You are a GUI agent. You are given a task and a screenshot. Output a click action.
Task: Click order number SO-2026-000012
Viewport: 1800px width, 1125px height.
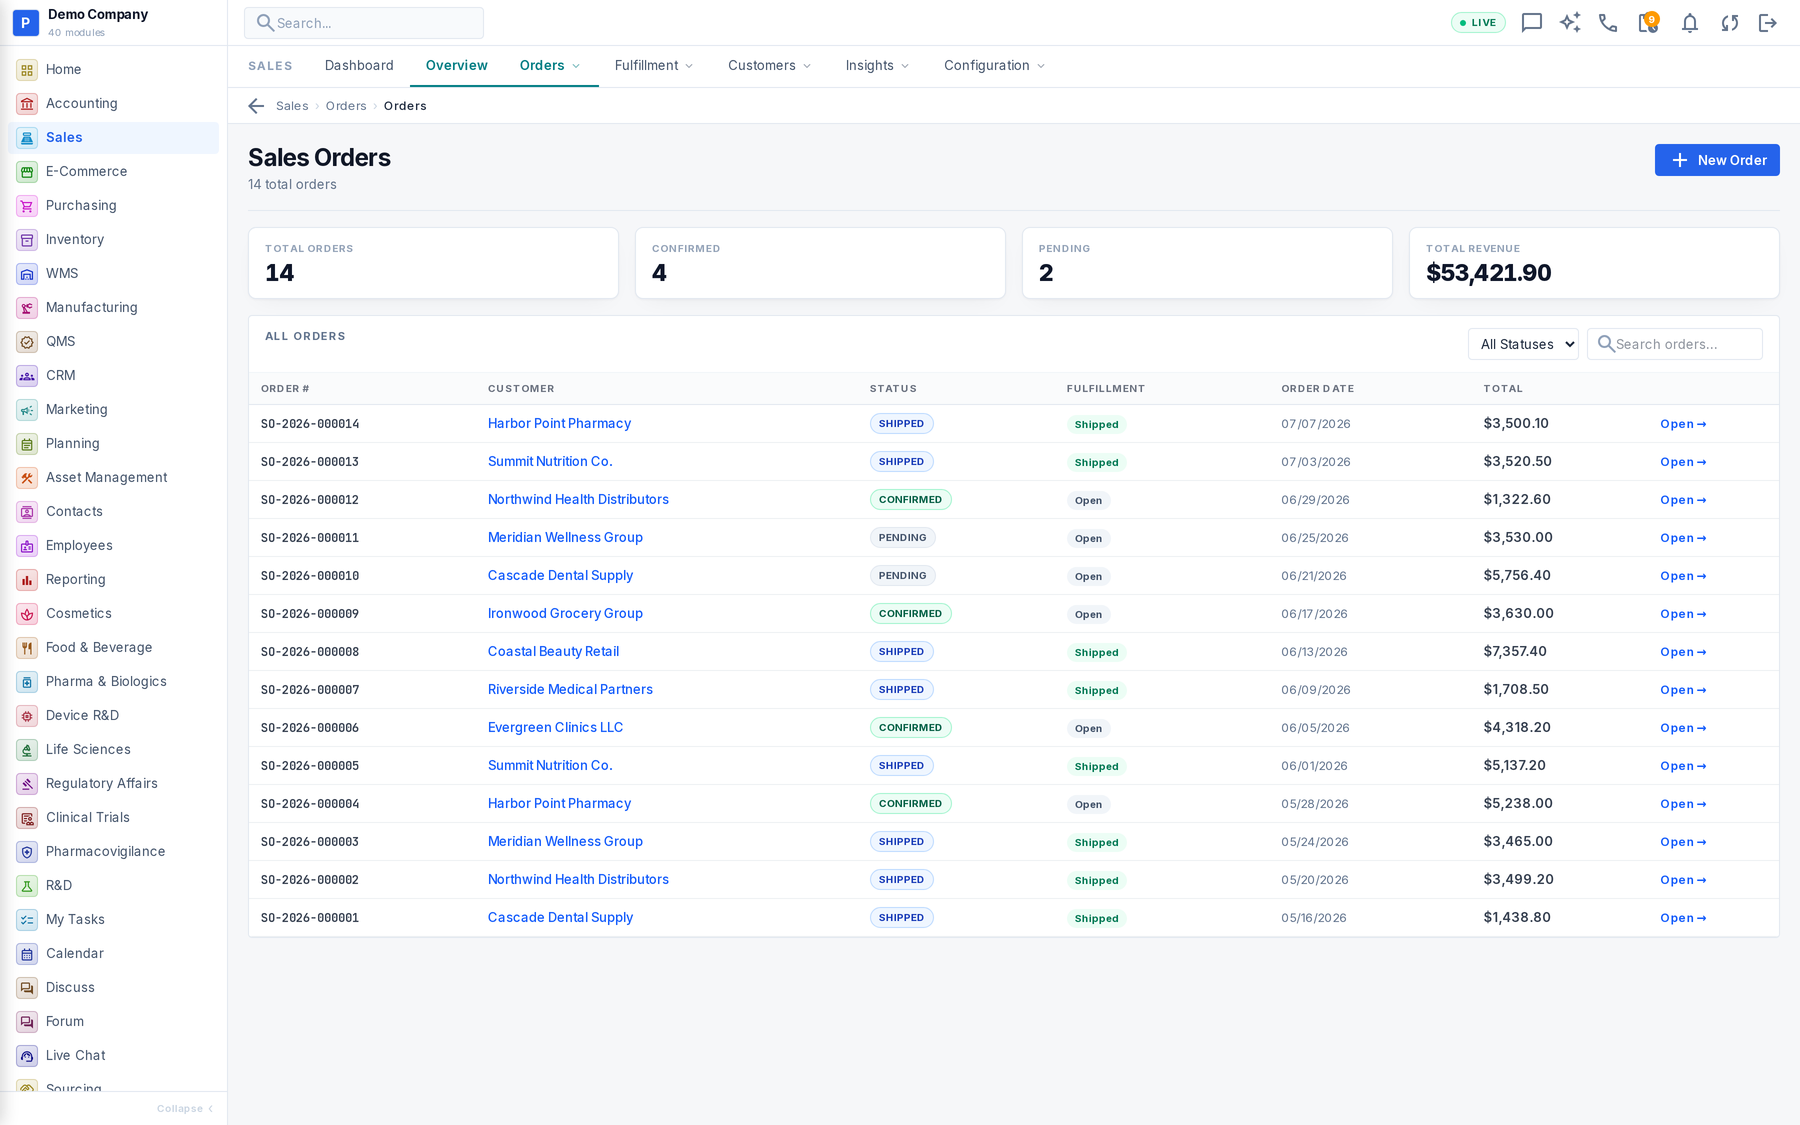point(310,500)
